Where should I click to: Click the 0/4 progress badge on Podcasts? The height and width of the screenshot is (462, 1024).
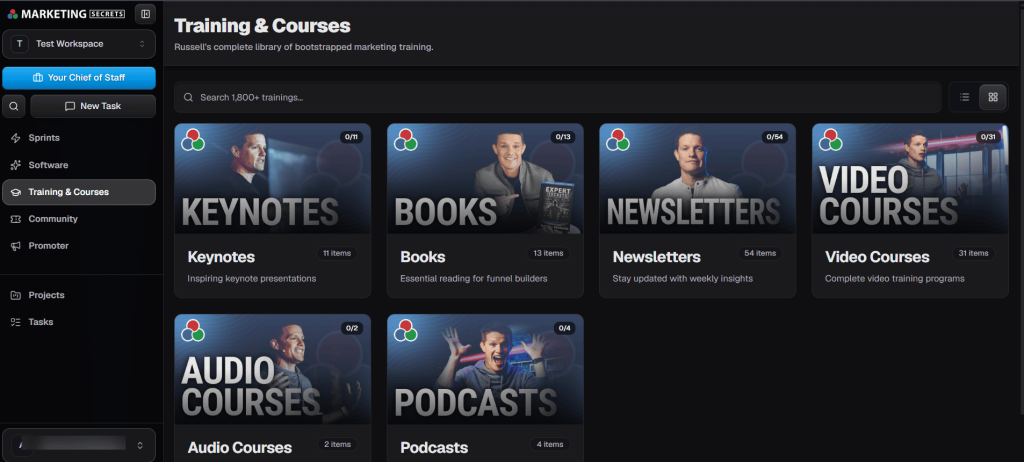pos(564,328)
